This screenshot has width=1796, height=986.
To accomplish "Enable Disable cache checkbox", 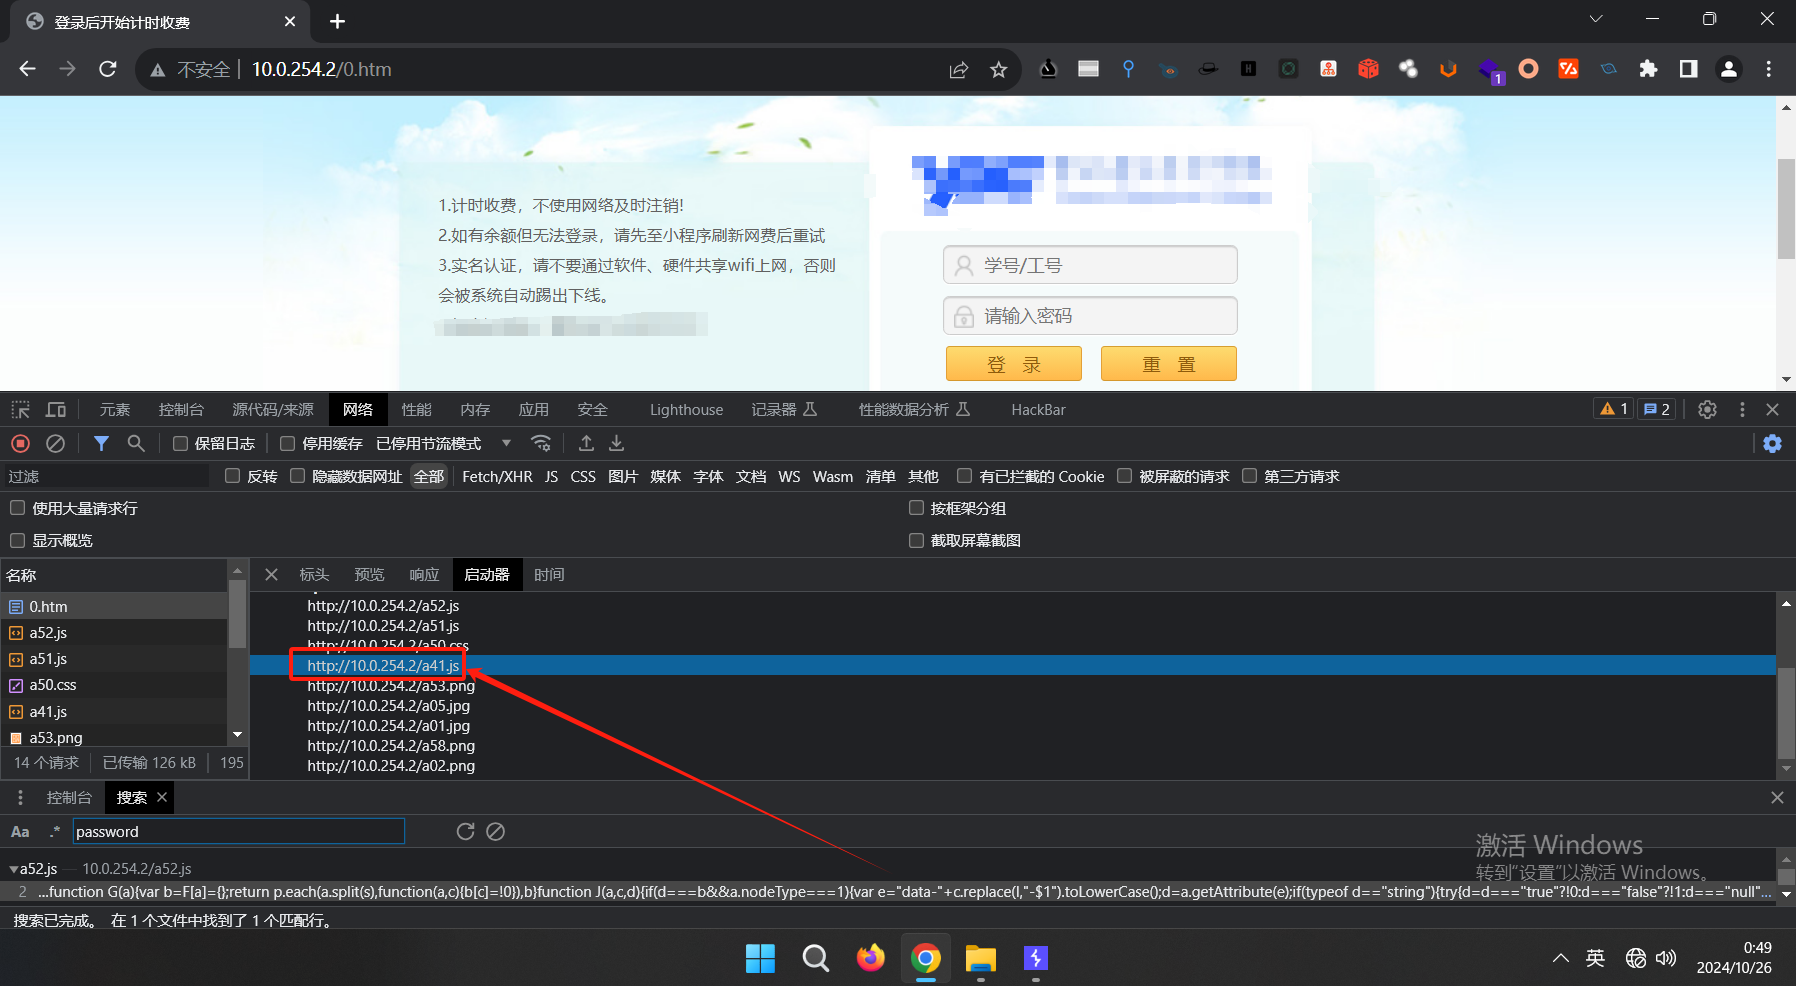I will (288, 443).
